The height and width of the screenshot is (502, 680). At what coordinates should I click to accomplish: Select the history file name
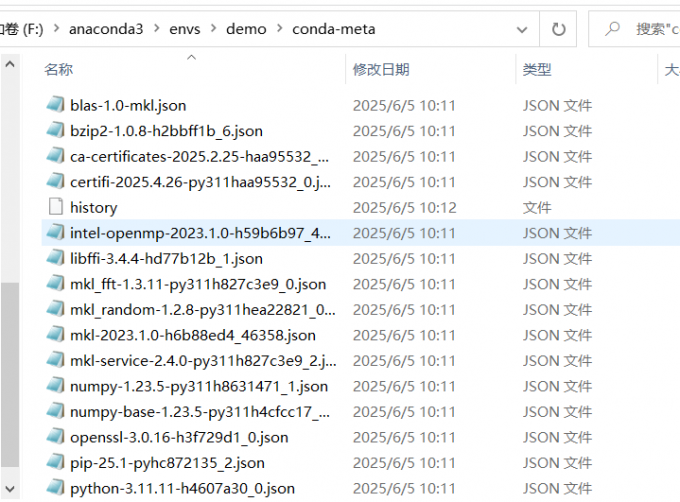pyautogui.click(x=94, y=208)
